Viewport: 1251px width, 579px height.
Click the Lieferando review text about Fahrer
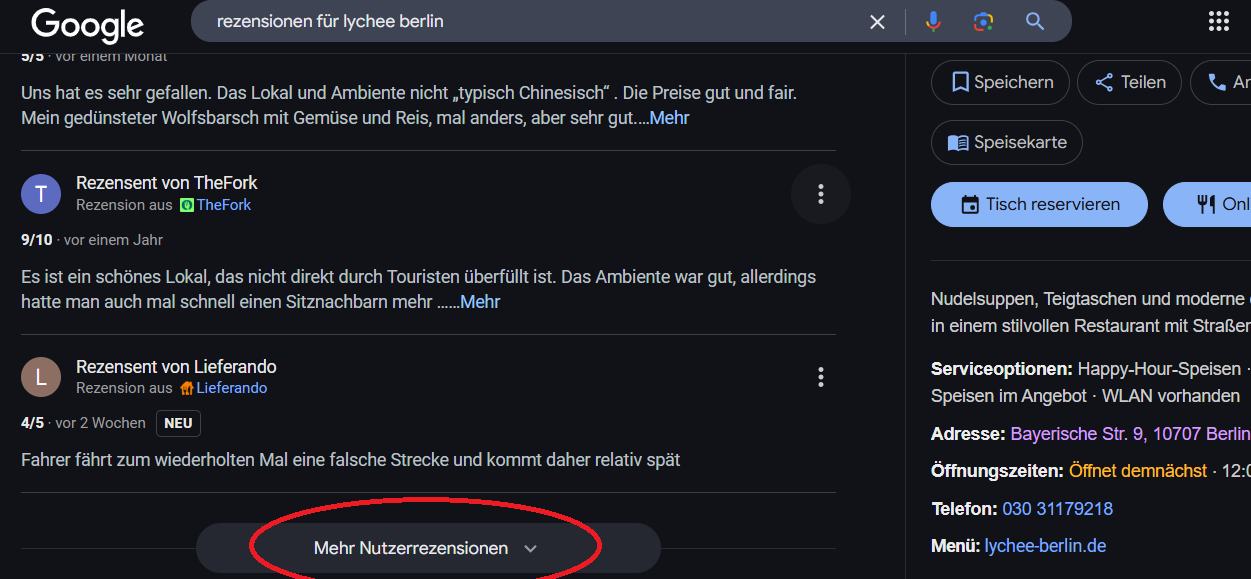350,460
